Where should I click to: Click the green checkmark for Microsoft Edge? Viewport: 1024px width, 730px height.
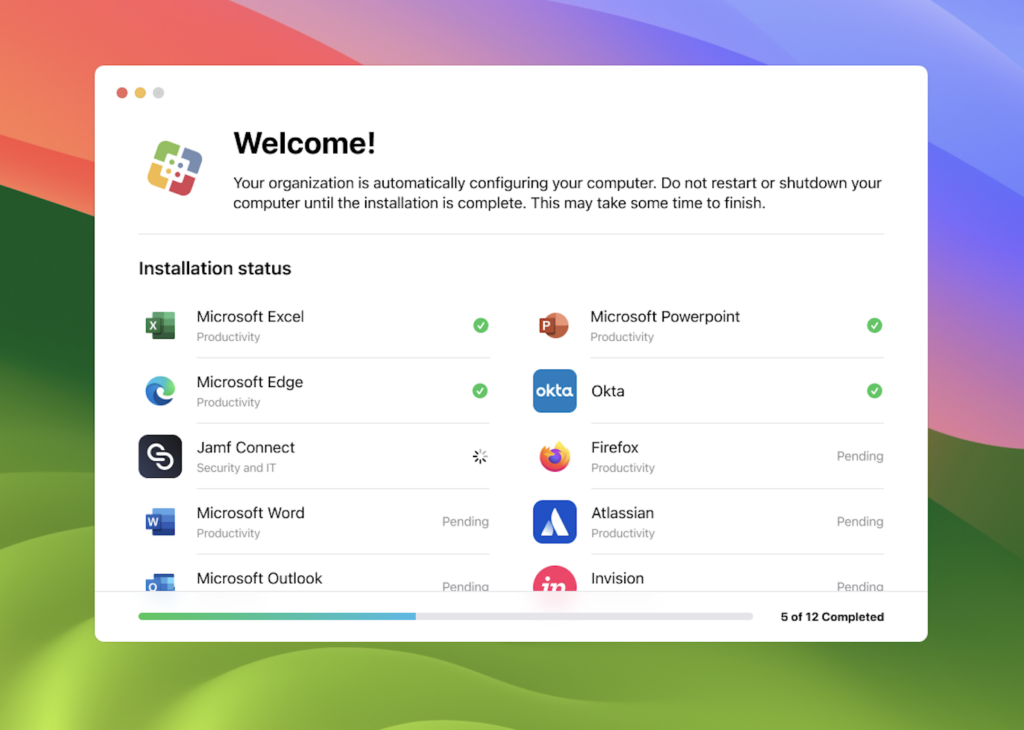[x=480, y=390]
